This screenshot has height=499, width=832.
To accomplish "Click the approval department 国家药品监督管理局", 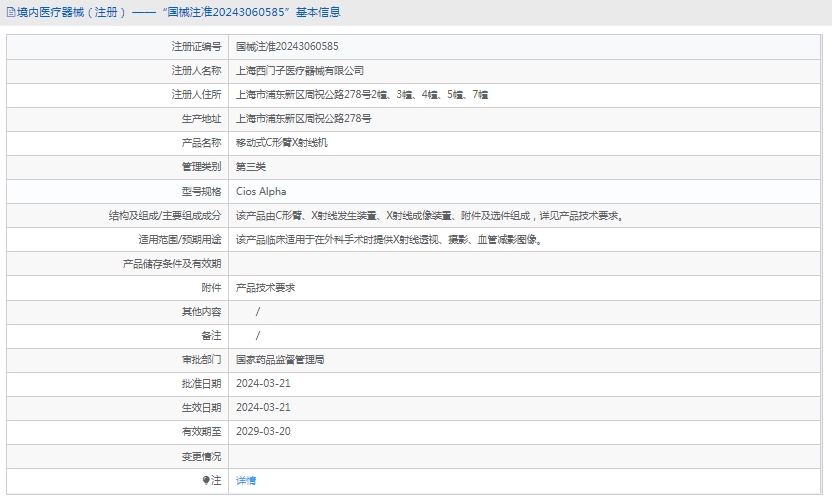I will point(280,360).
